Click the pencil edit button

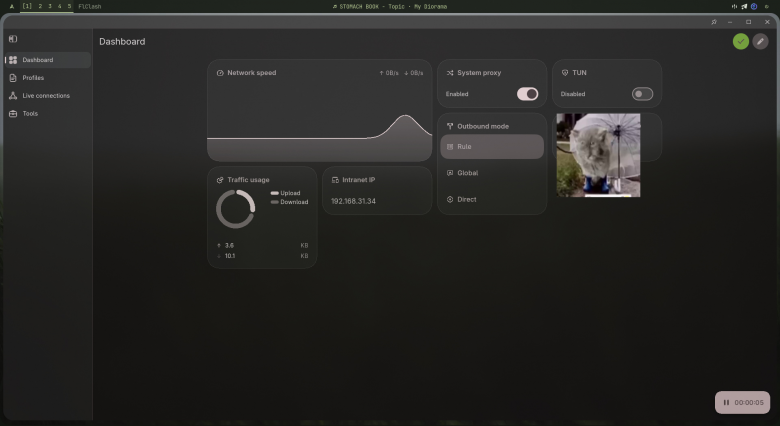pyautogui.click(x=760, y=41)
